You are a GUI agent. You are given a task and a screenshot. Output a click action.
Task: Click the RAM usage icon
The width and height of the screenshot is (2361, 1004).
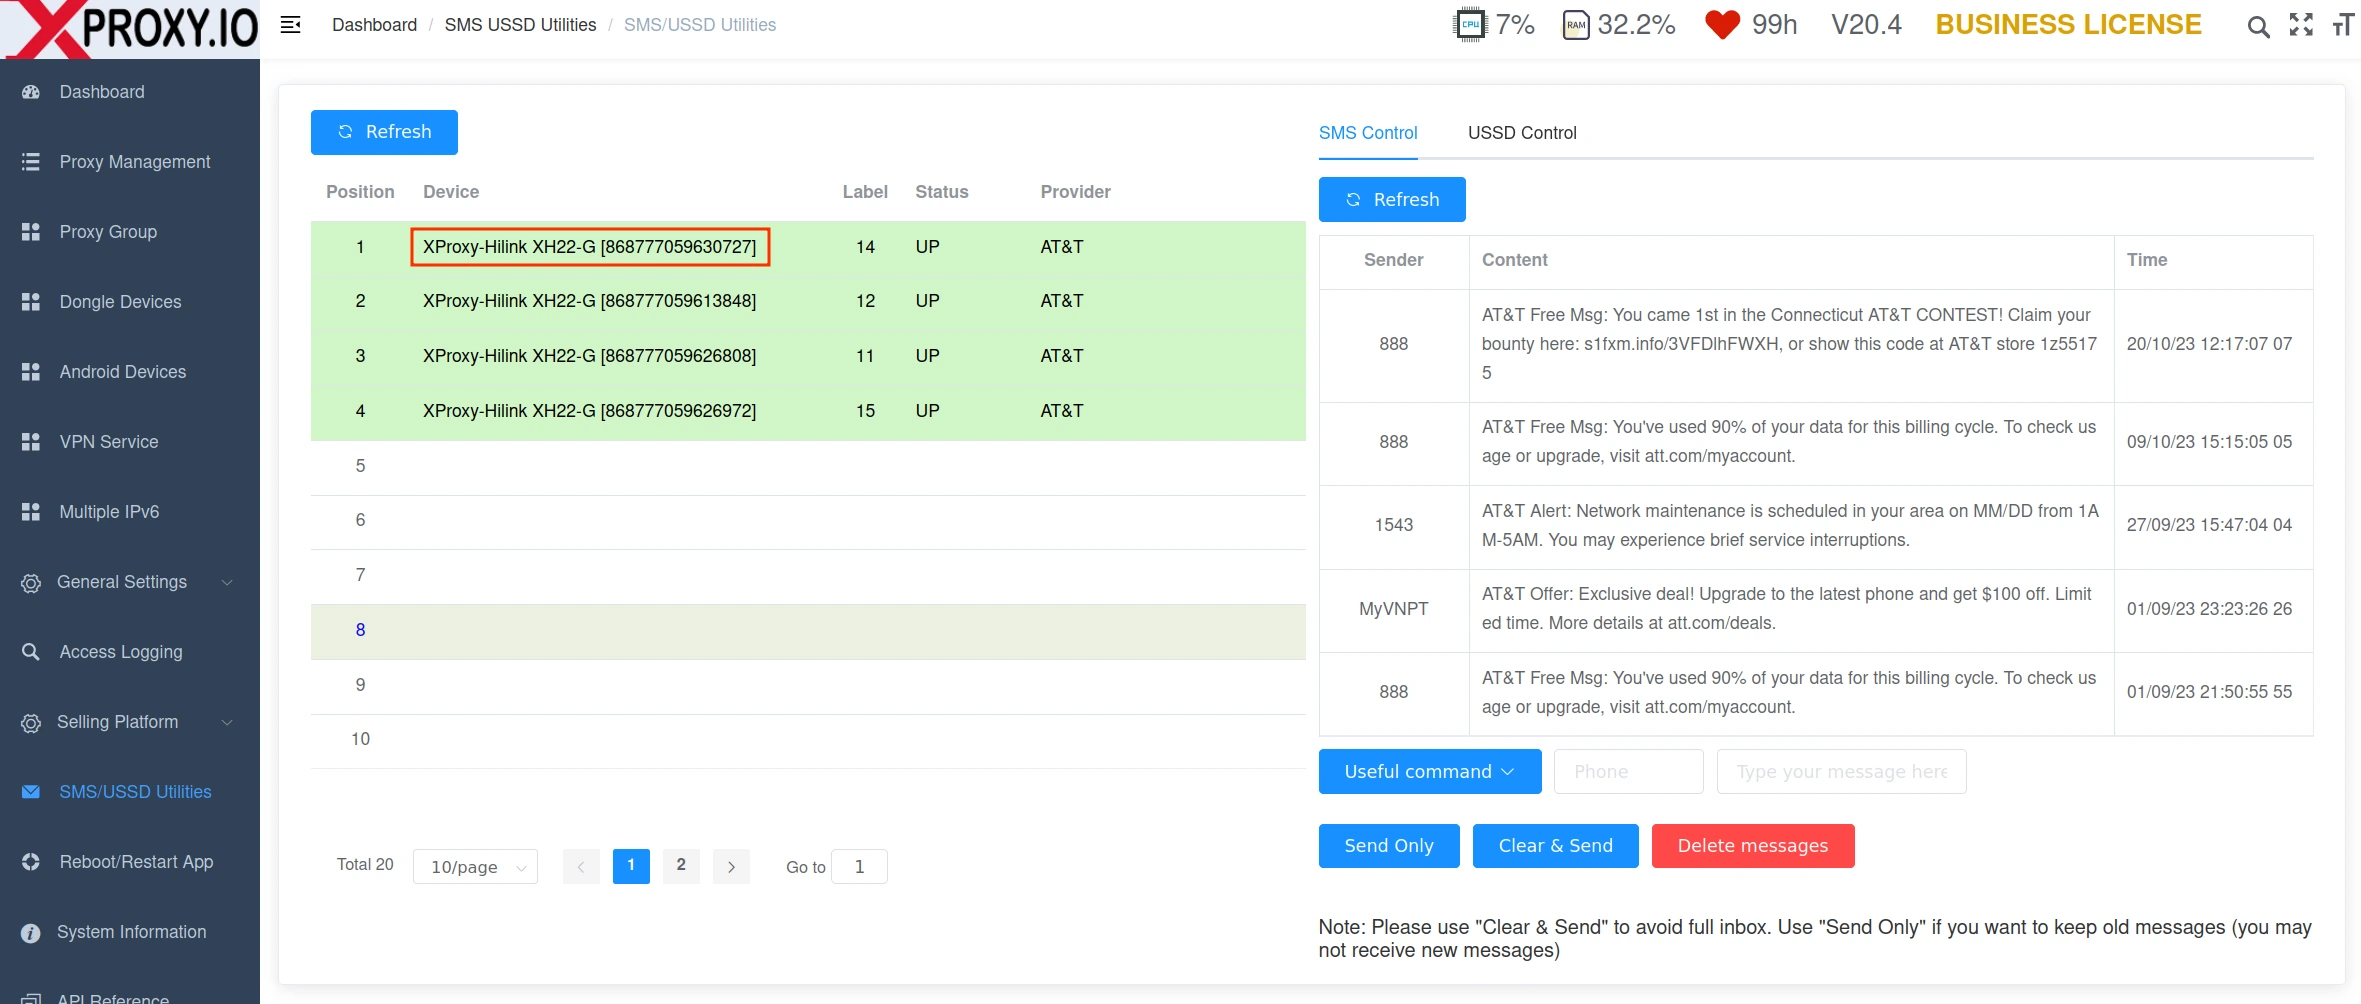pyautogui.click(x=1576, y=25)
